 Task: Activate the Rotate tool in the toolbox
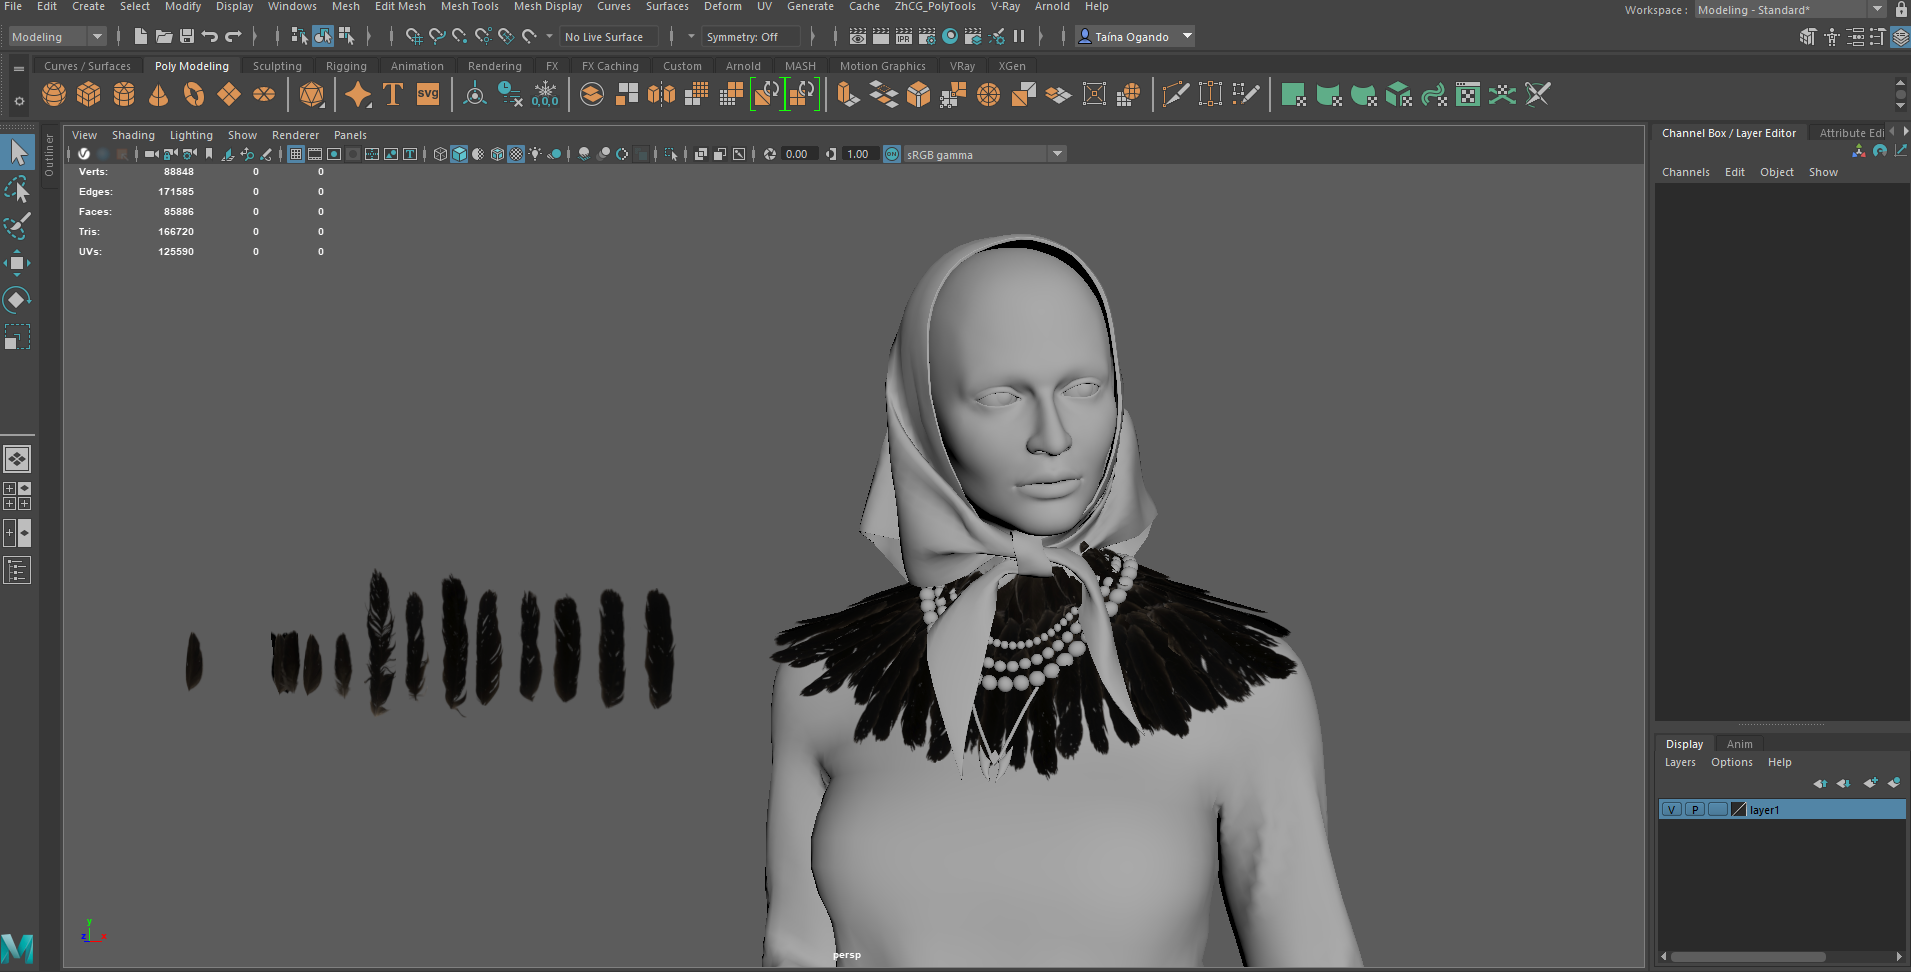click(x=17, y=300)
